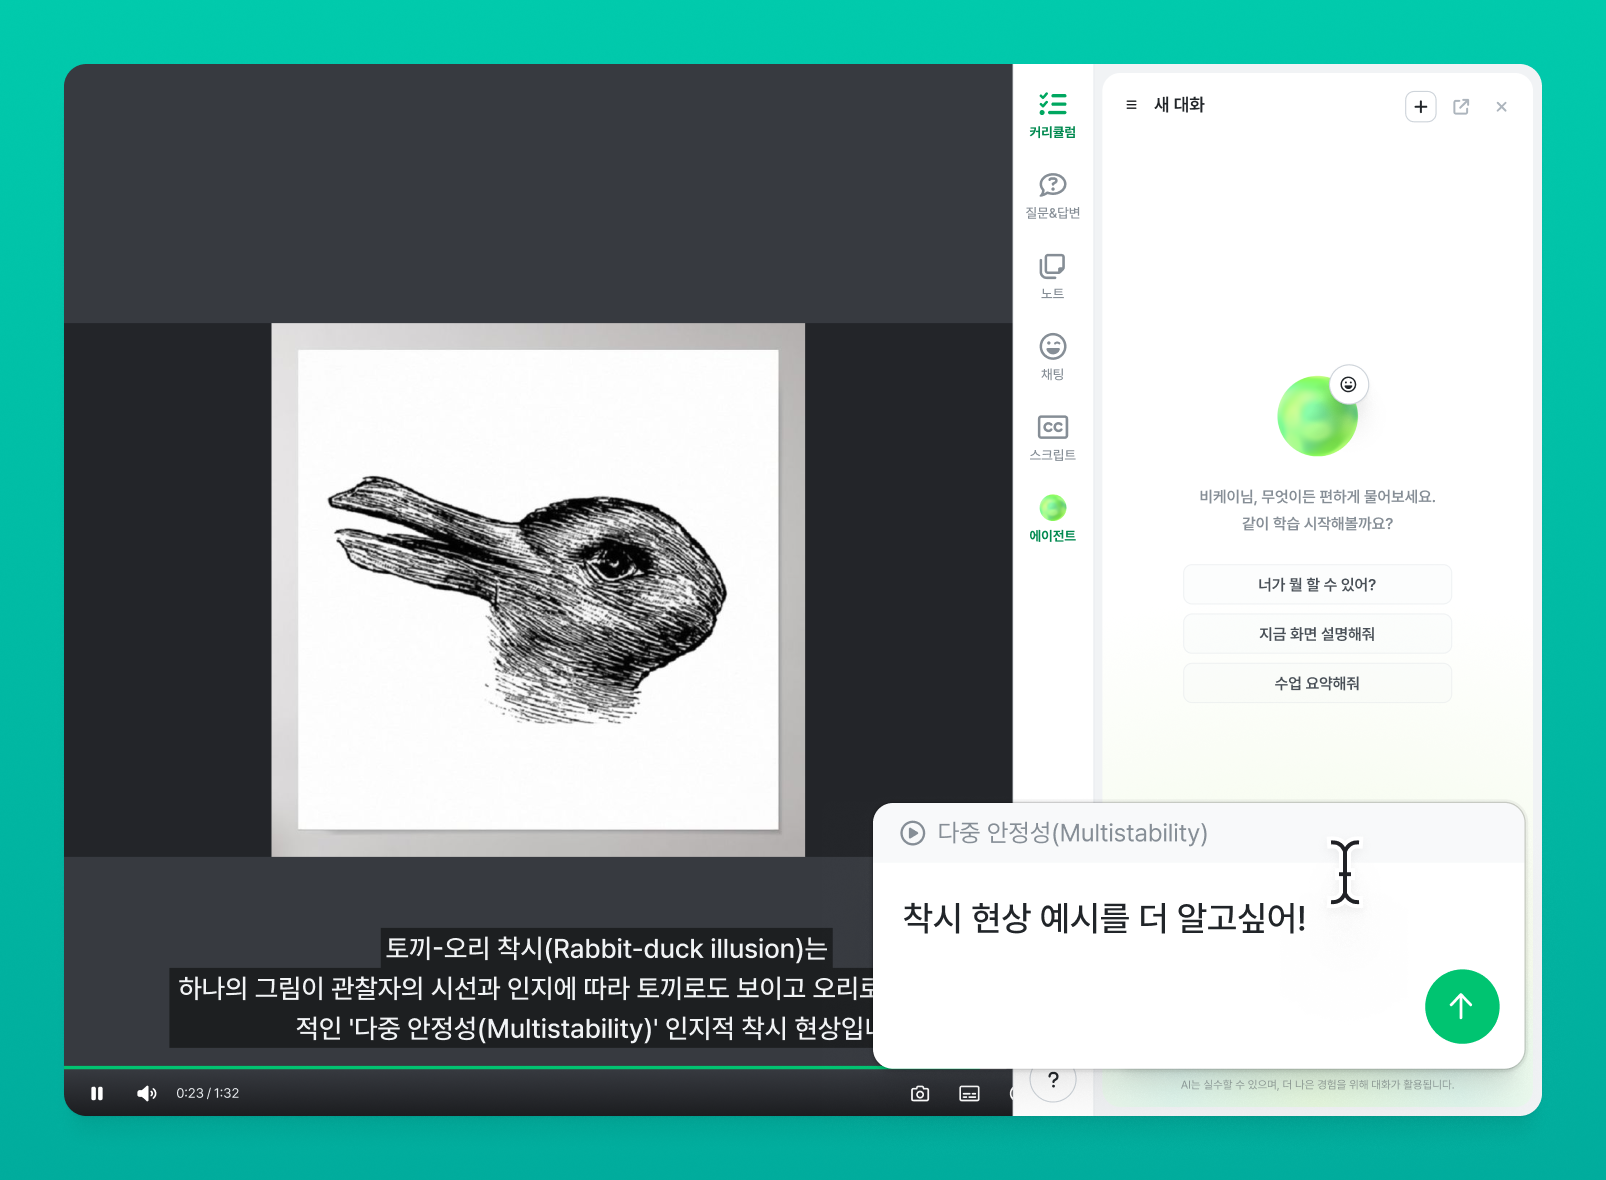Image resolution: width=1606 pixels, height=1180 pixels.
Task: Pop out the chat in new window
Action: pos(1461,106)
